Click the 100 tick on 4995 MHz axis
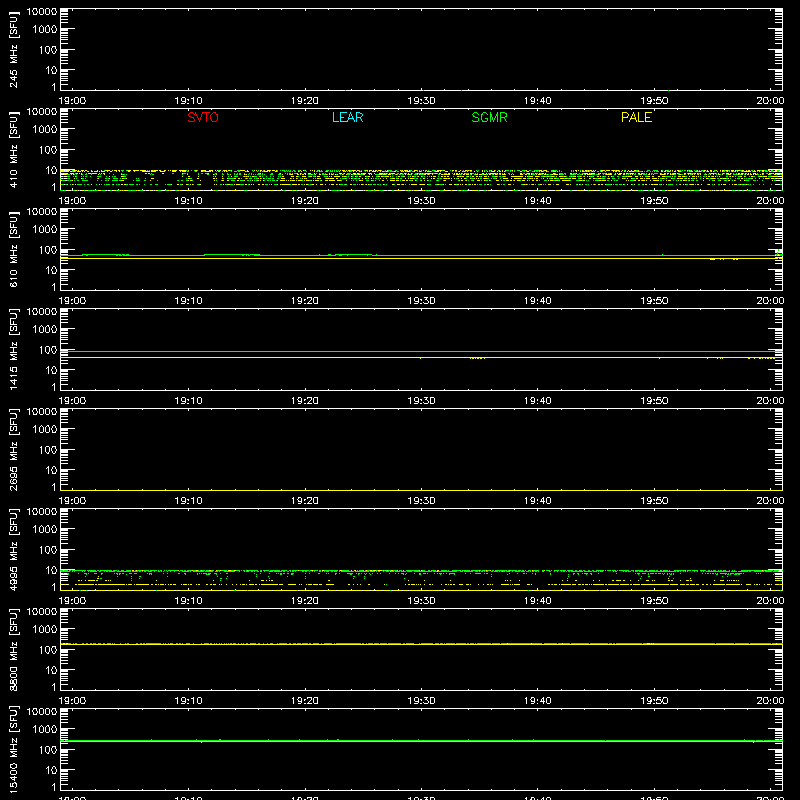Image resolution: width=800 pixels, height=800 pixels. [48, 550]
